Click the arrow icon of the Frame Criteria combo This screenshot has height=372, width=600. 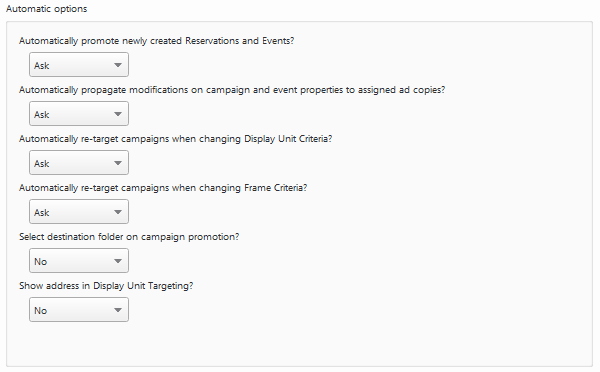coord(118,212)
